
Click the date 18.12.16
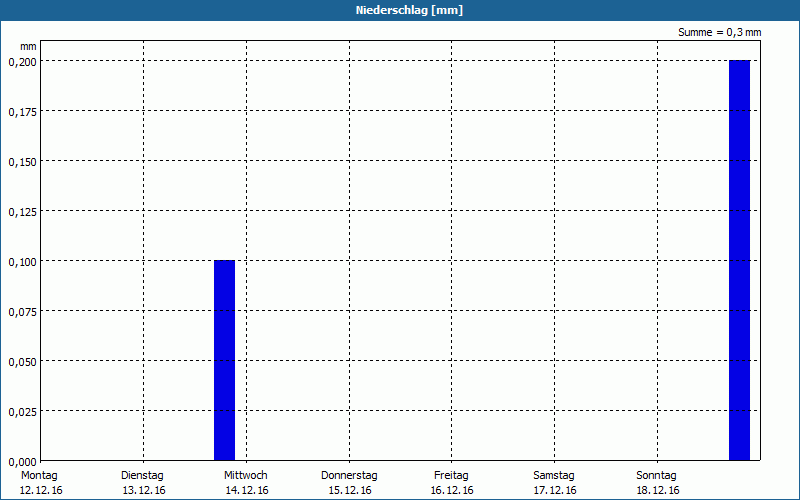click(658, 490)
